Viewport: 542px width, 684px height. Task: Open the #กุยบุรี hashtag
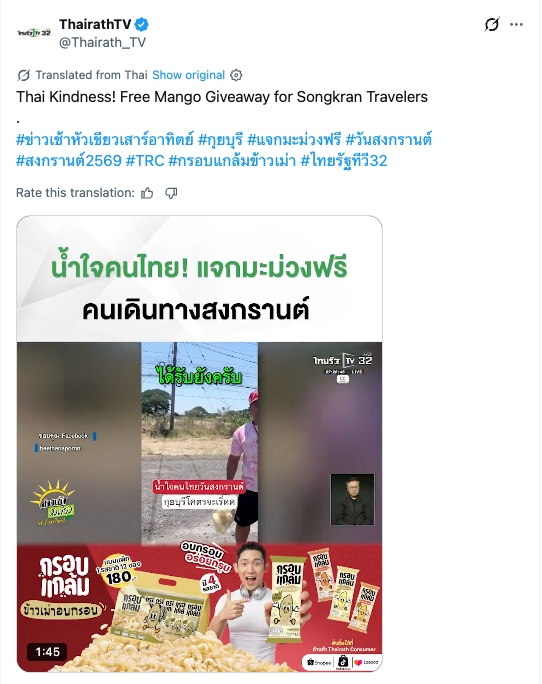click(x=220, y=140)
